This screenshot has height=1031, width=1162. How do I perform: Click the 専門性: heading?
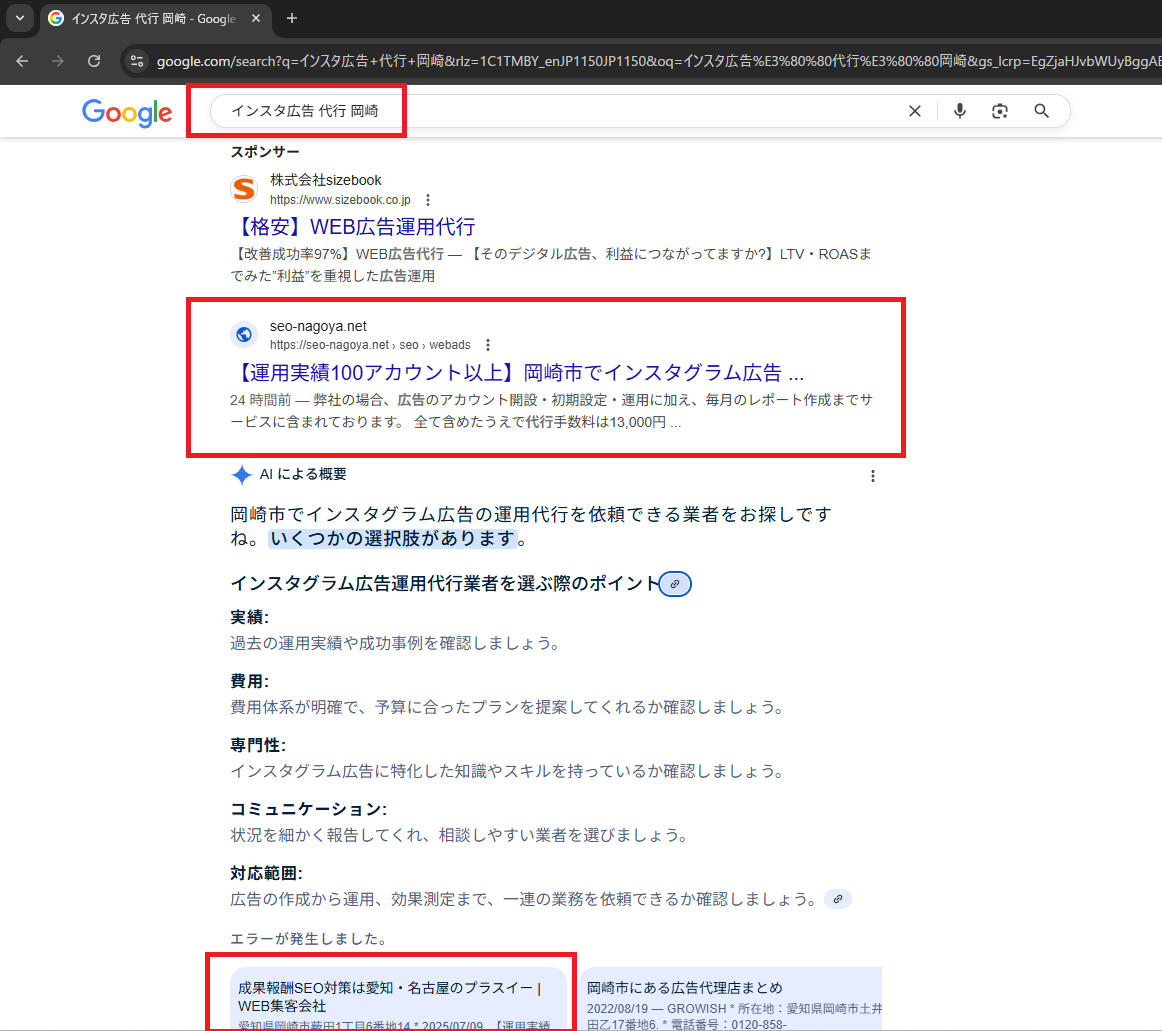coord(258,745)
